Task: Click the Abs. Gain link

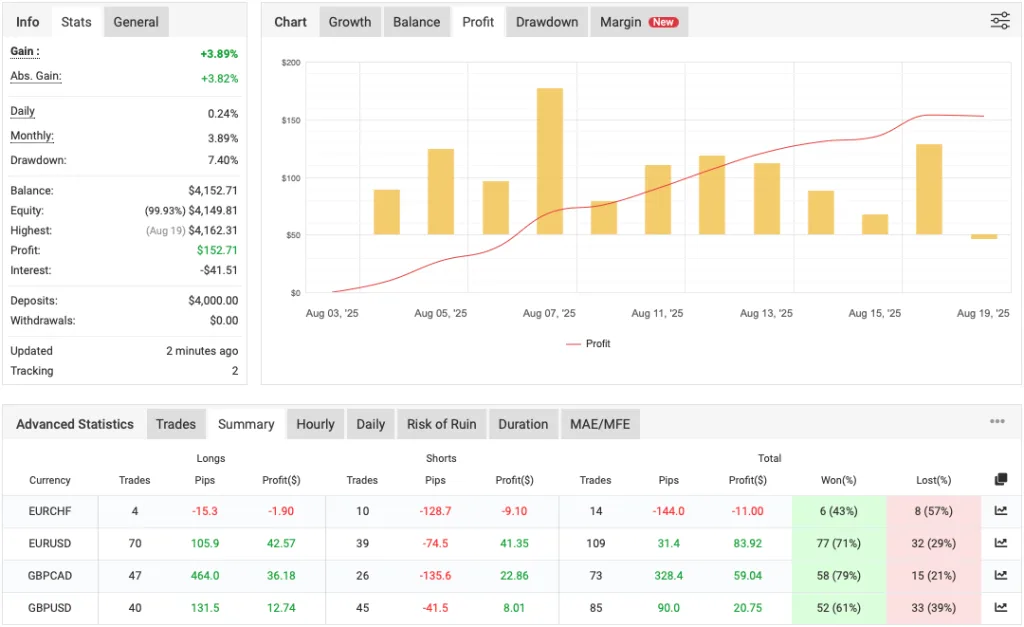Action: [38, 76]
